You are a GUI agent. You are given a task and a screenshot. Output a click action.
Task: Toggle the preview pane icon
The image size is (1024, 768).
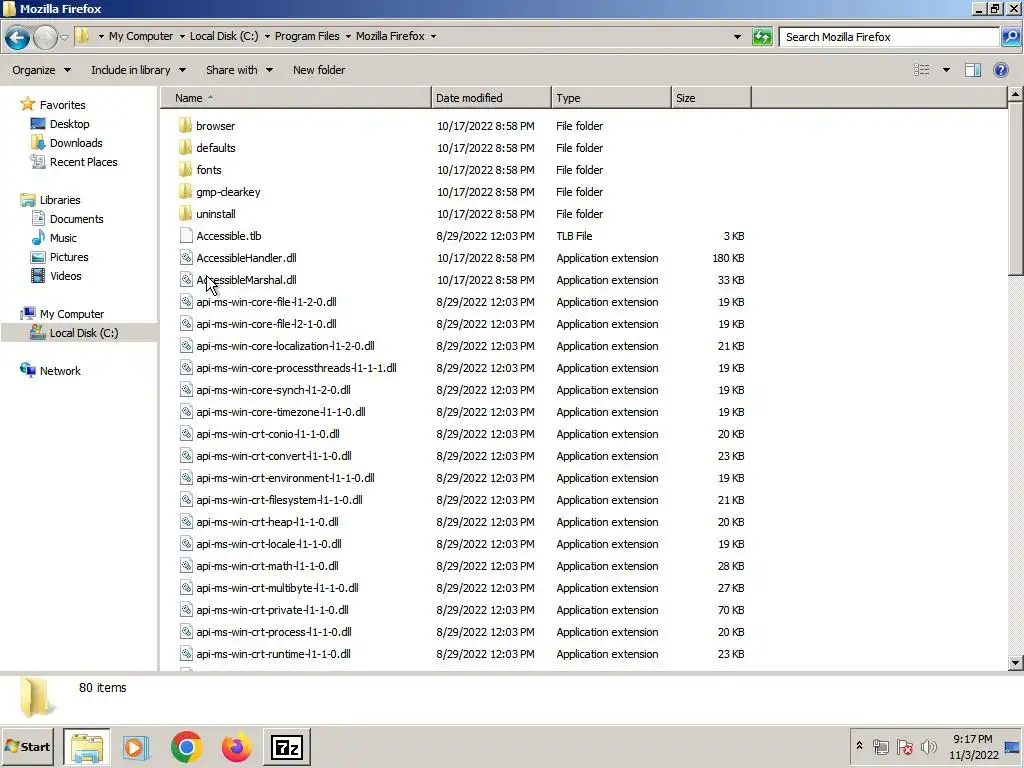(973, 70)
